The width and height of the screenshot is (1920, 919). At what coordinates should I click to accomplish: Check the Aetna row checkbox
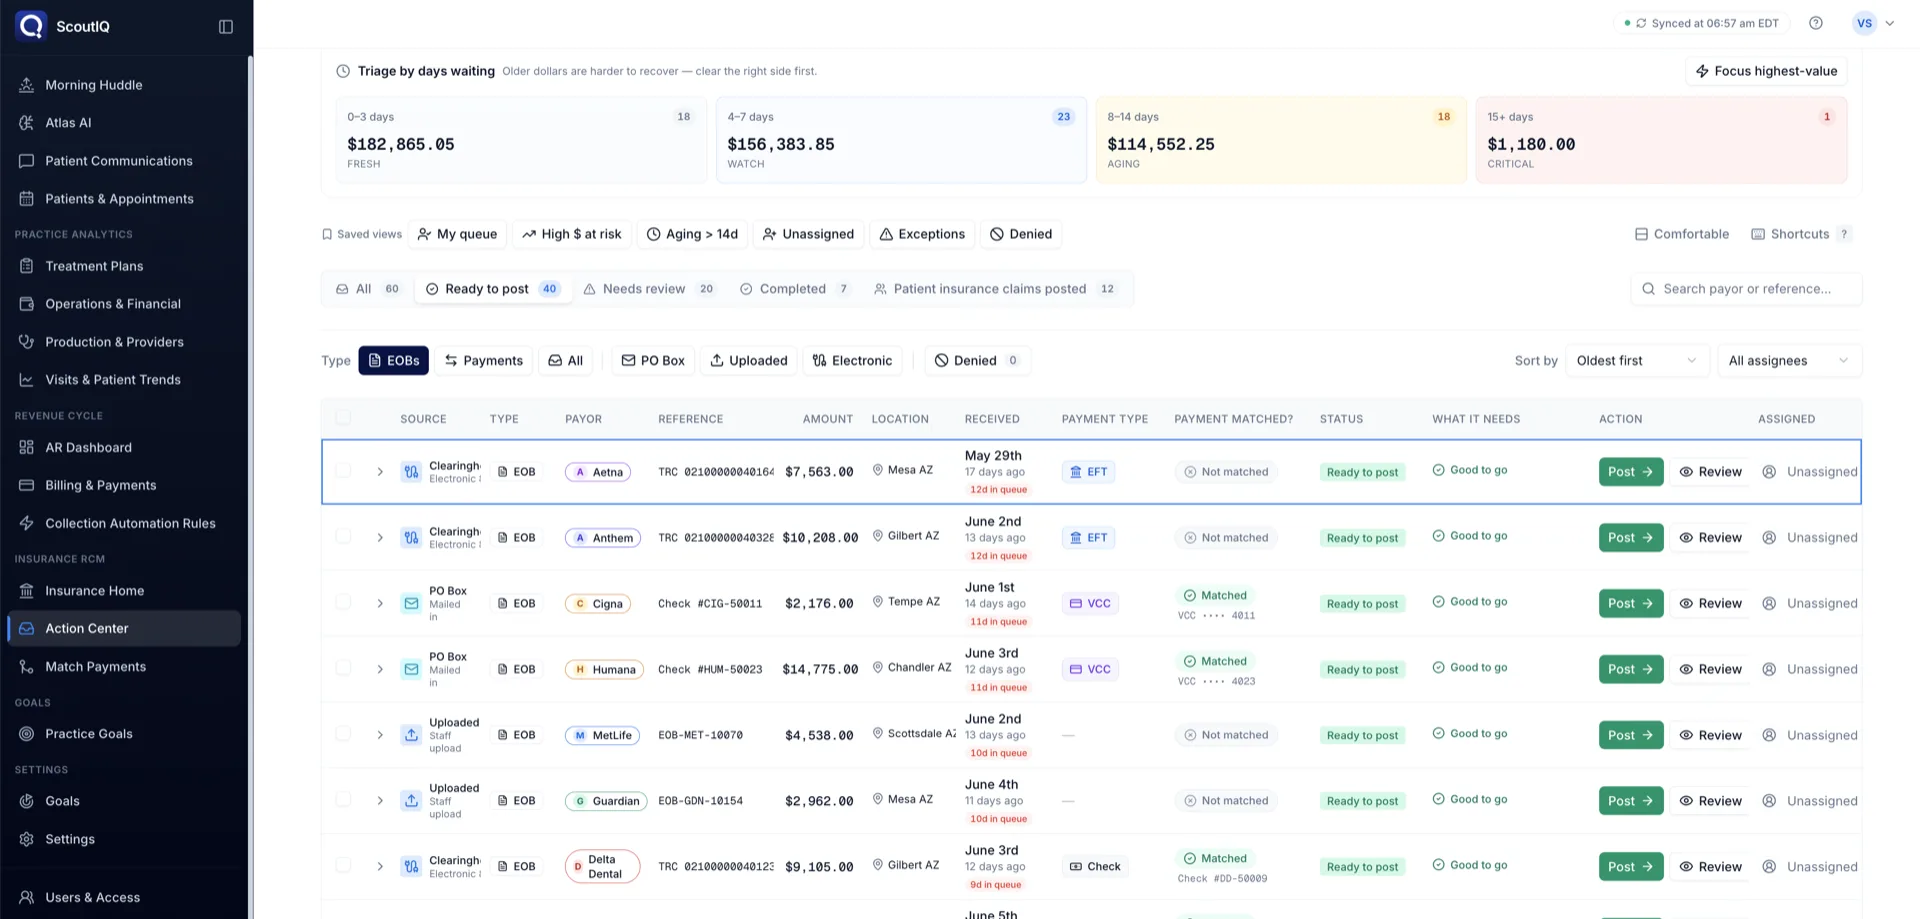coord(343,471)
